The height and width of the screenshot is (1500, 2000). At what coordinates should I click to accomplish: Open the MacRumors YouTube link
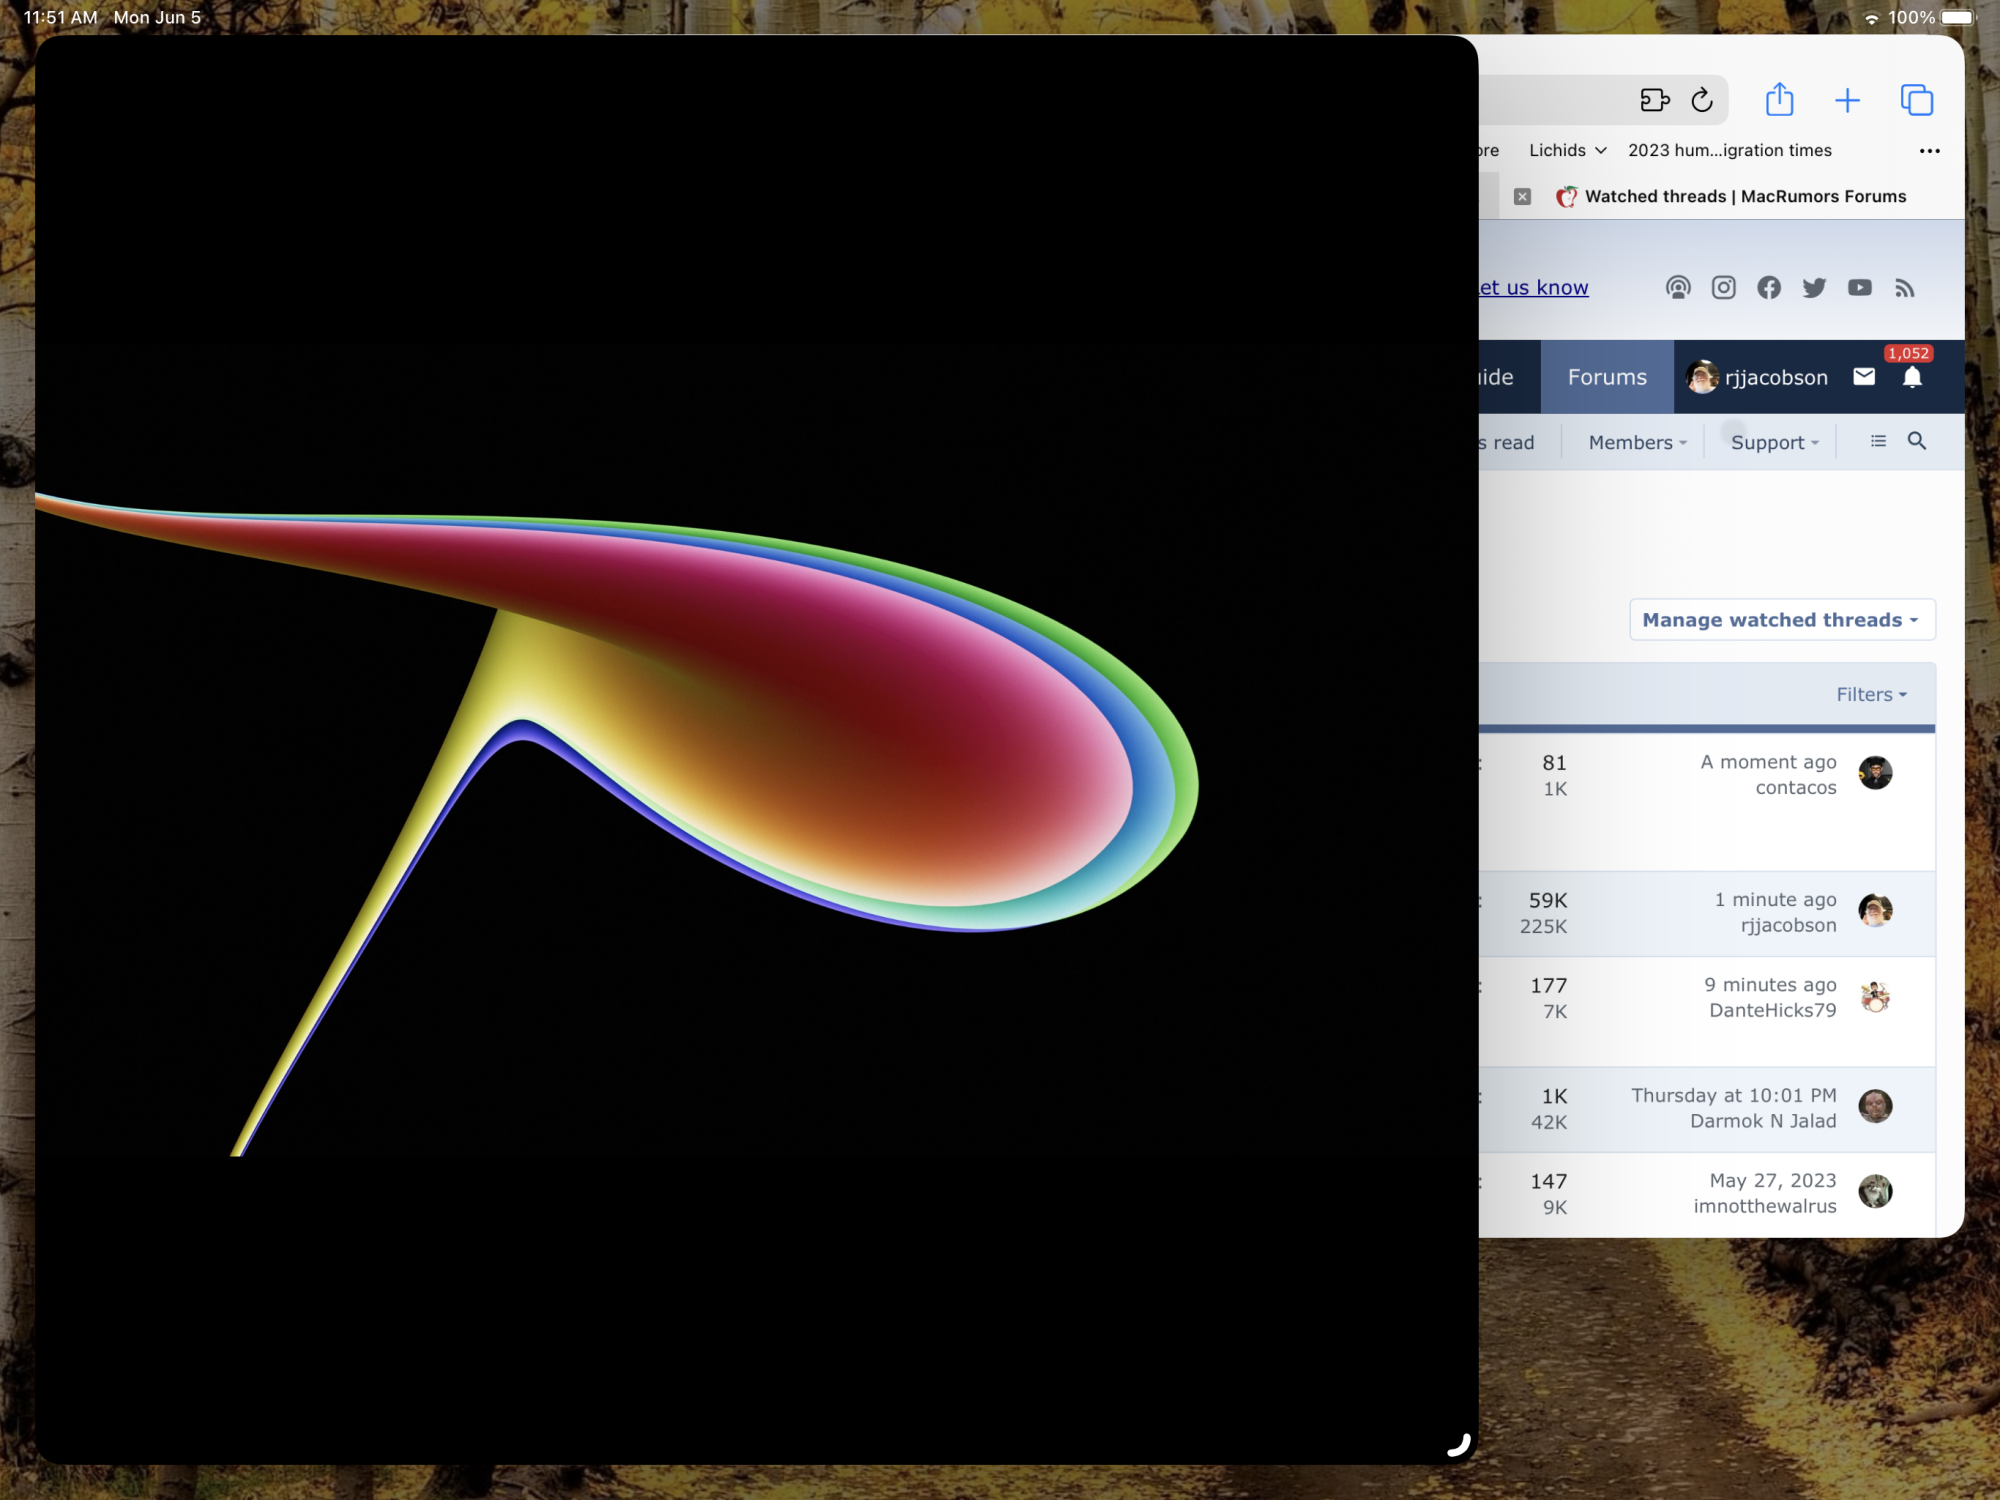pos(1859,288)
